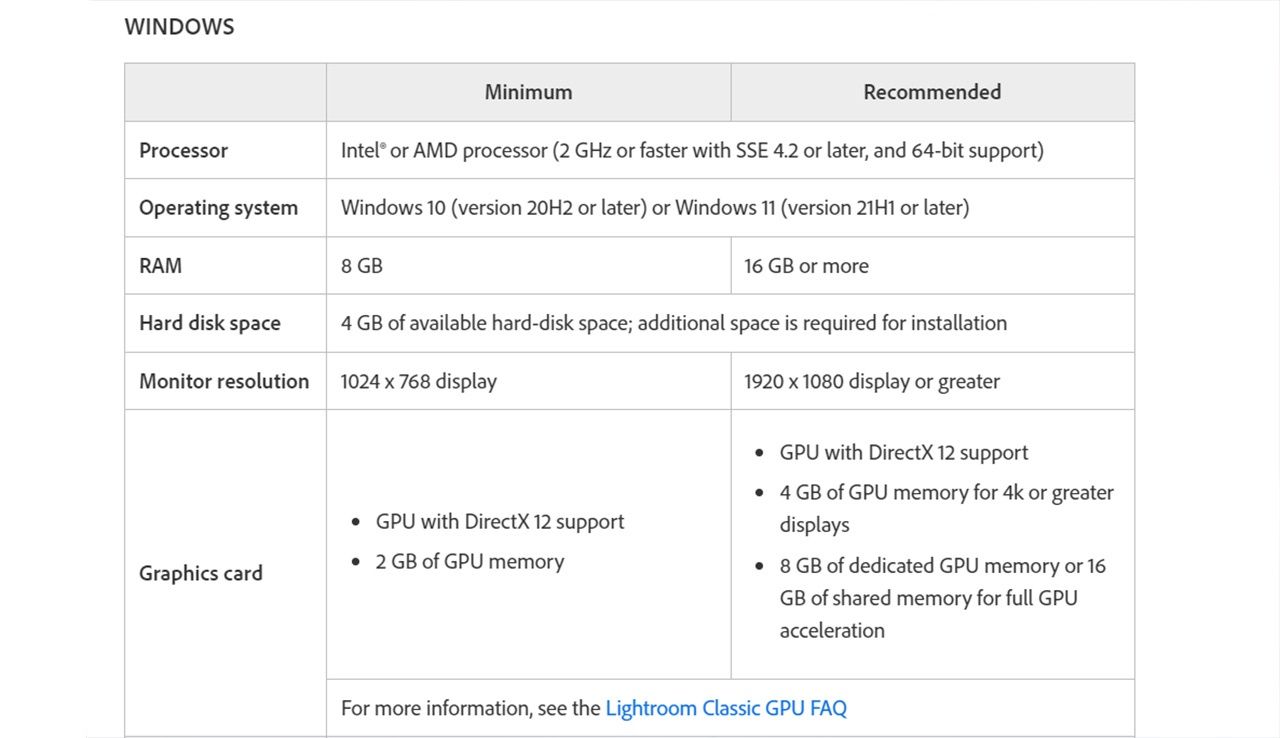Click the 1024 x 768 display text
1280x738 pixels.
[x=418, y=381]
